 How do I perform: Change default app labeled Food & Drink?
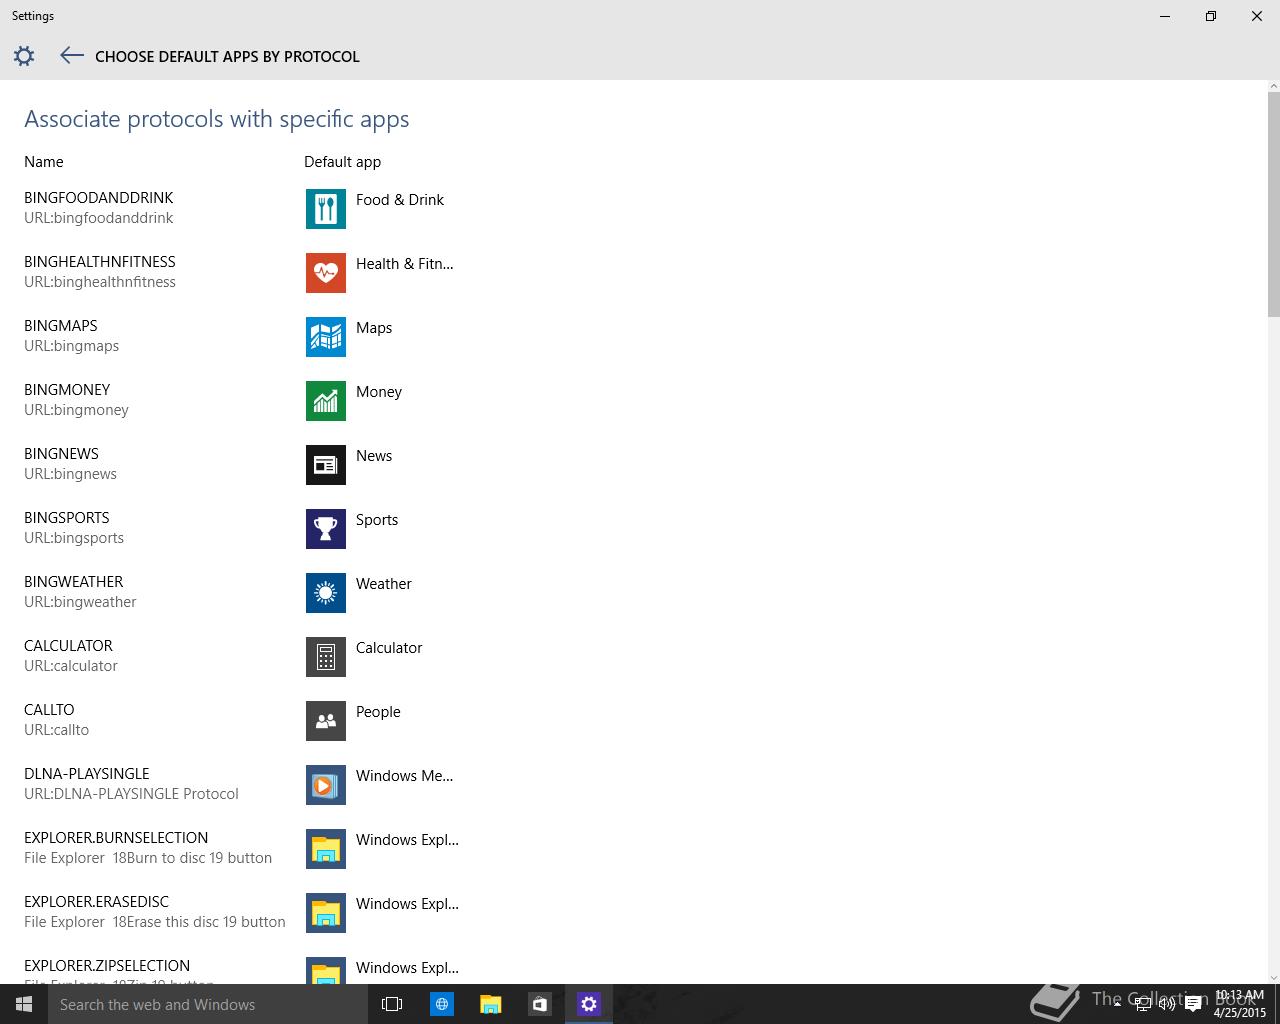[x=399, y=200]
